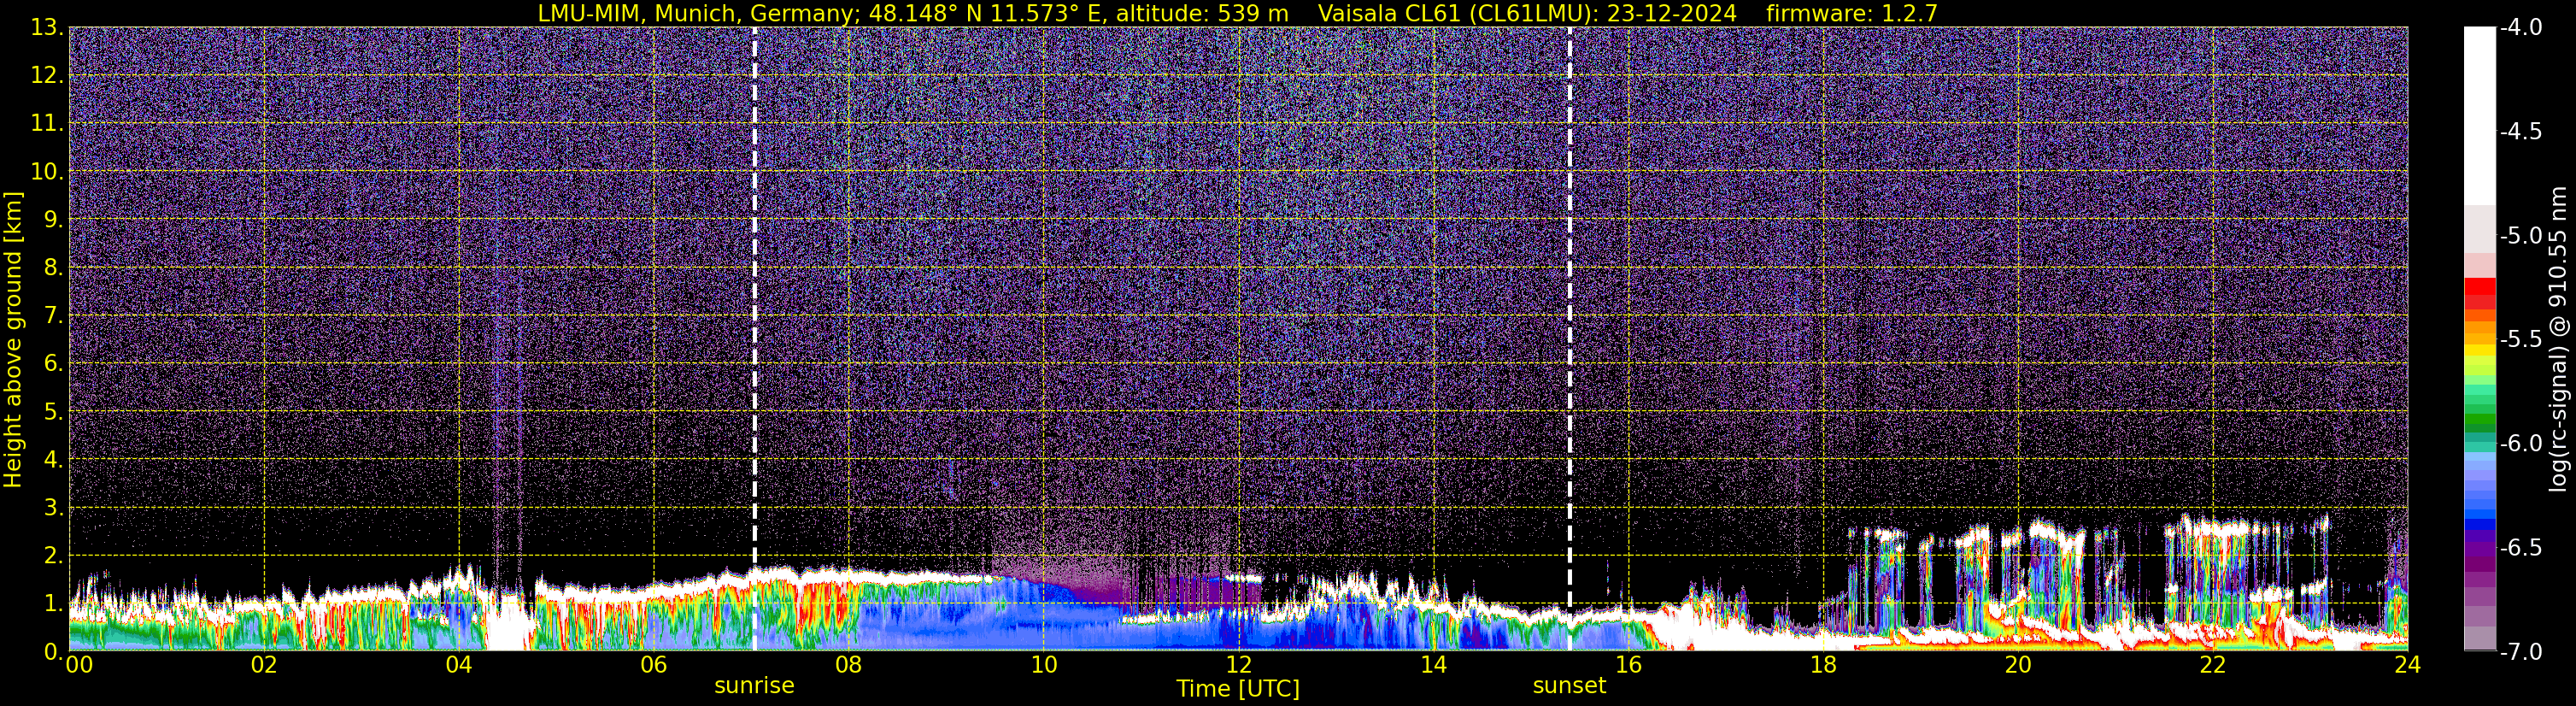Click the '5.' height axis tick label
Image resolution: width=2576 pixels, height=706 pixels.
click(54, 412)
